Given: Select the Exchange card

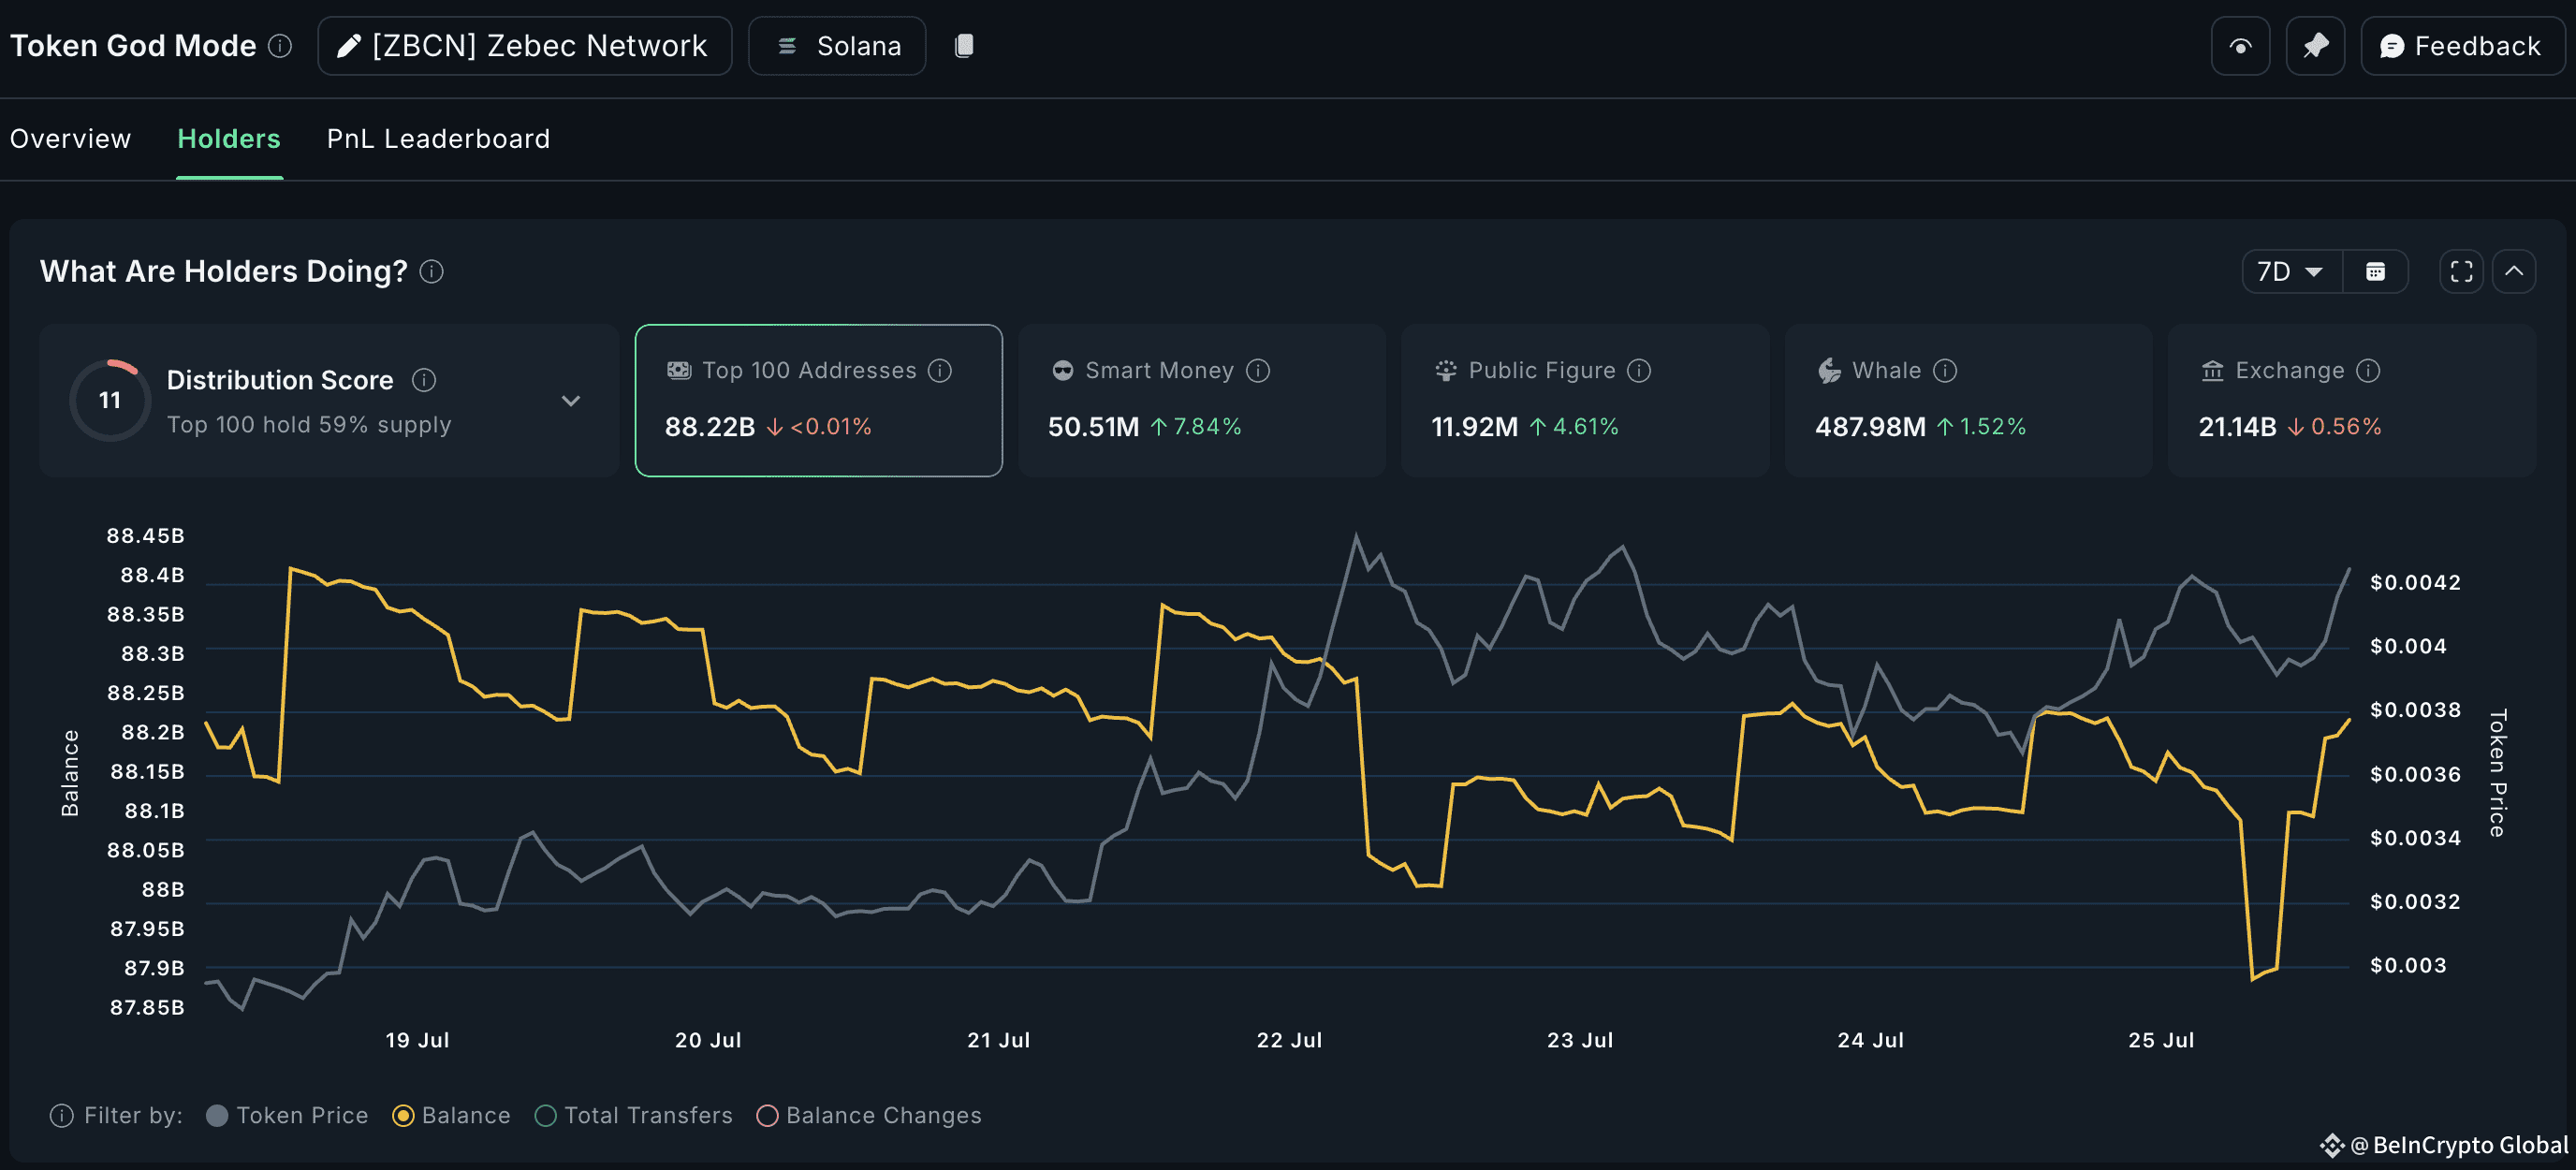Looking at the screenshot, I should (x=2352, y=400).
